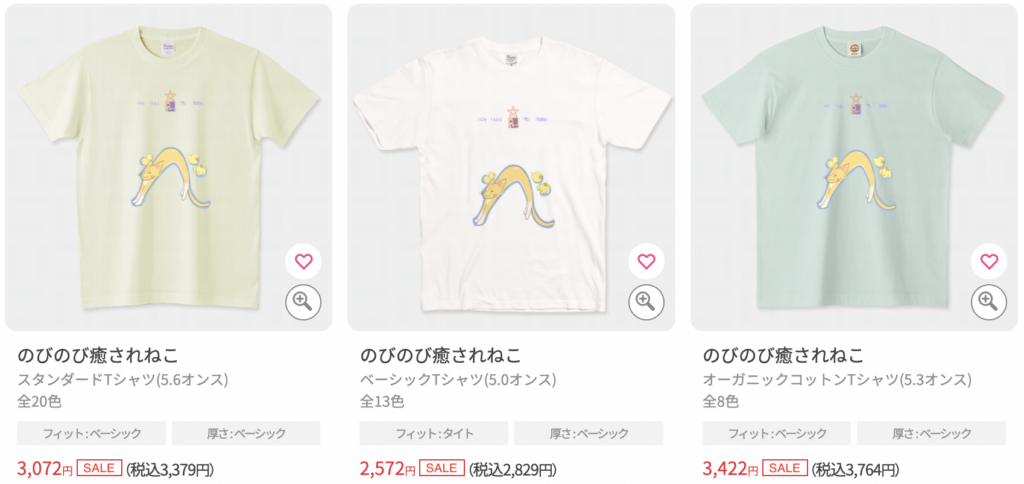Open のびのび癒されねこ title of ベーシックTシャツ
1024x484 pixels.
coord(440,355)
